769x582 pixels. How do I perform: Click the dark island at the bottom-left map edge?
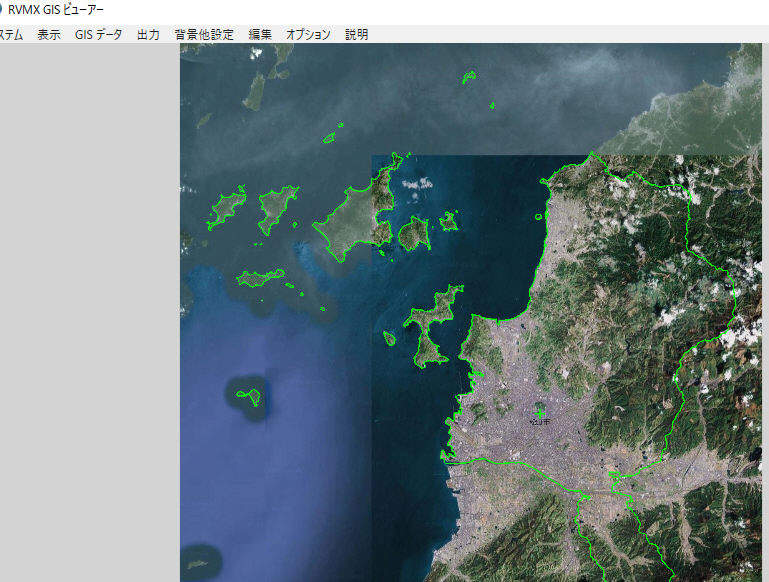[x=201, y=558]
